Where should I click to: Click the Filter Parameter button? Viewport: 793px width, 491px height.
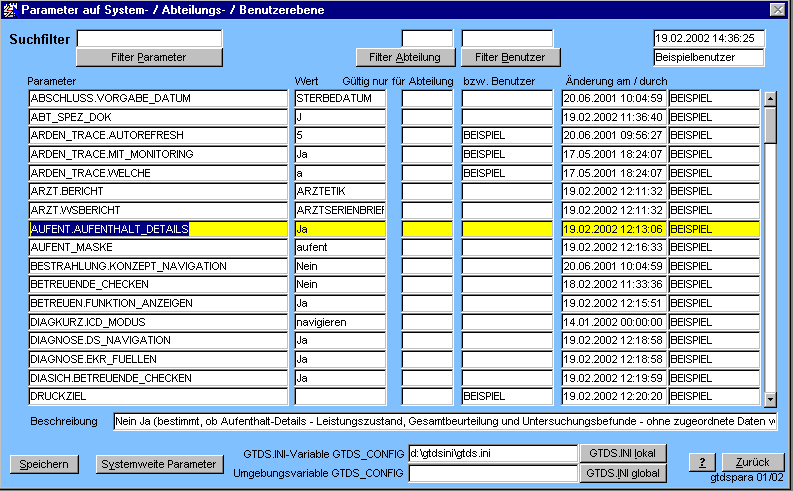(x=149, y=57)
